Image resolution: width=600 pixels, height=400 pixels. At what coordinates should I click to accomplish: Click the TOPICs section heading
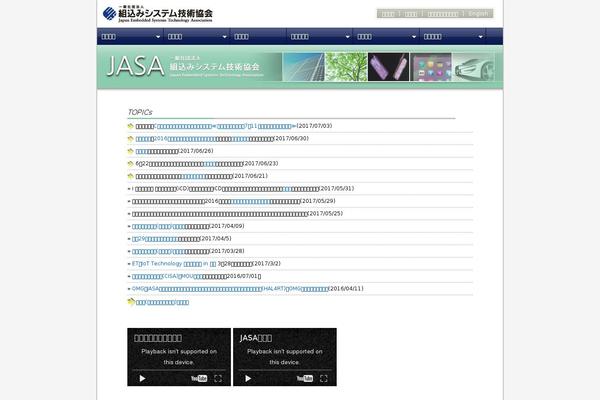pyautogui.click(x=140, y=112)
